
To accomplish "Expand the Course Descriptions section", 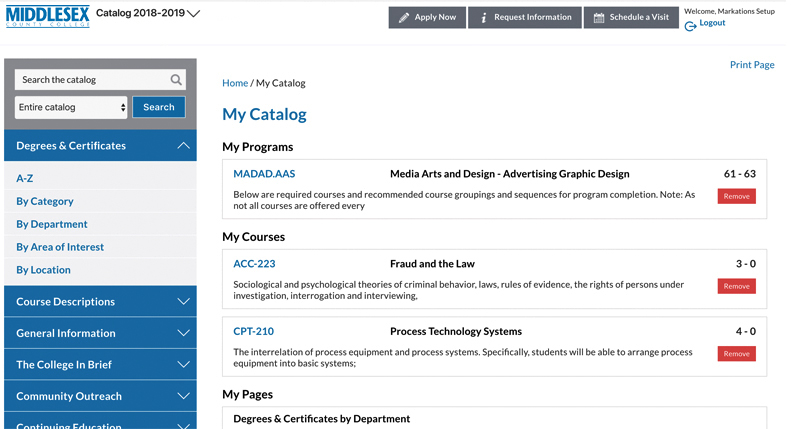I will (x=100, y=301).
